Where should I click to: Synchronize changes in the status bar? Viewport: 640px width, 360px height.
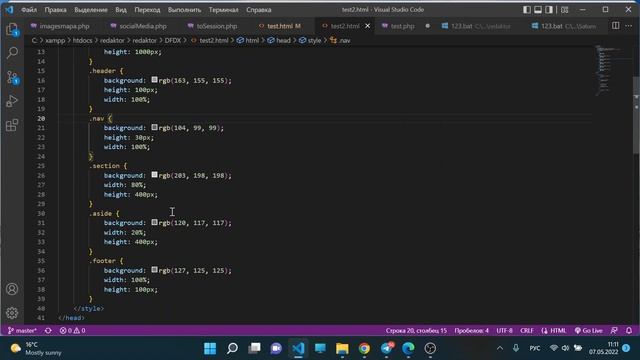(x=48, y=331)
